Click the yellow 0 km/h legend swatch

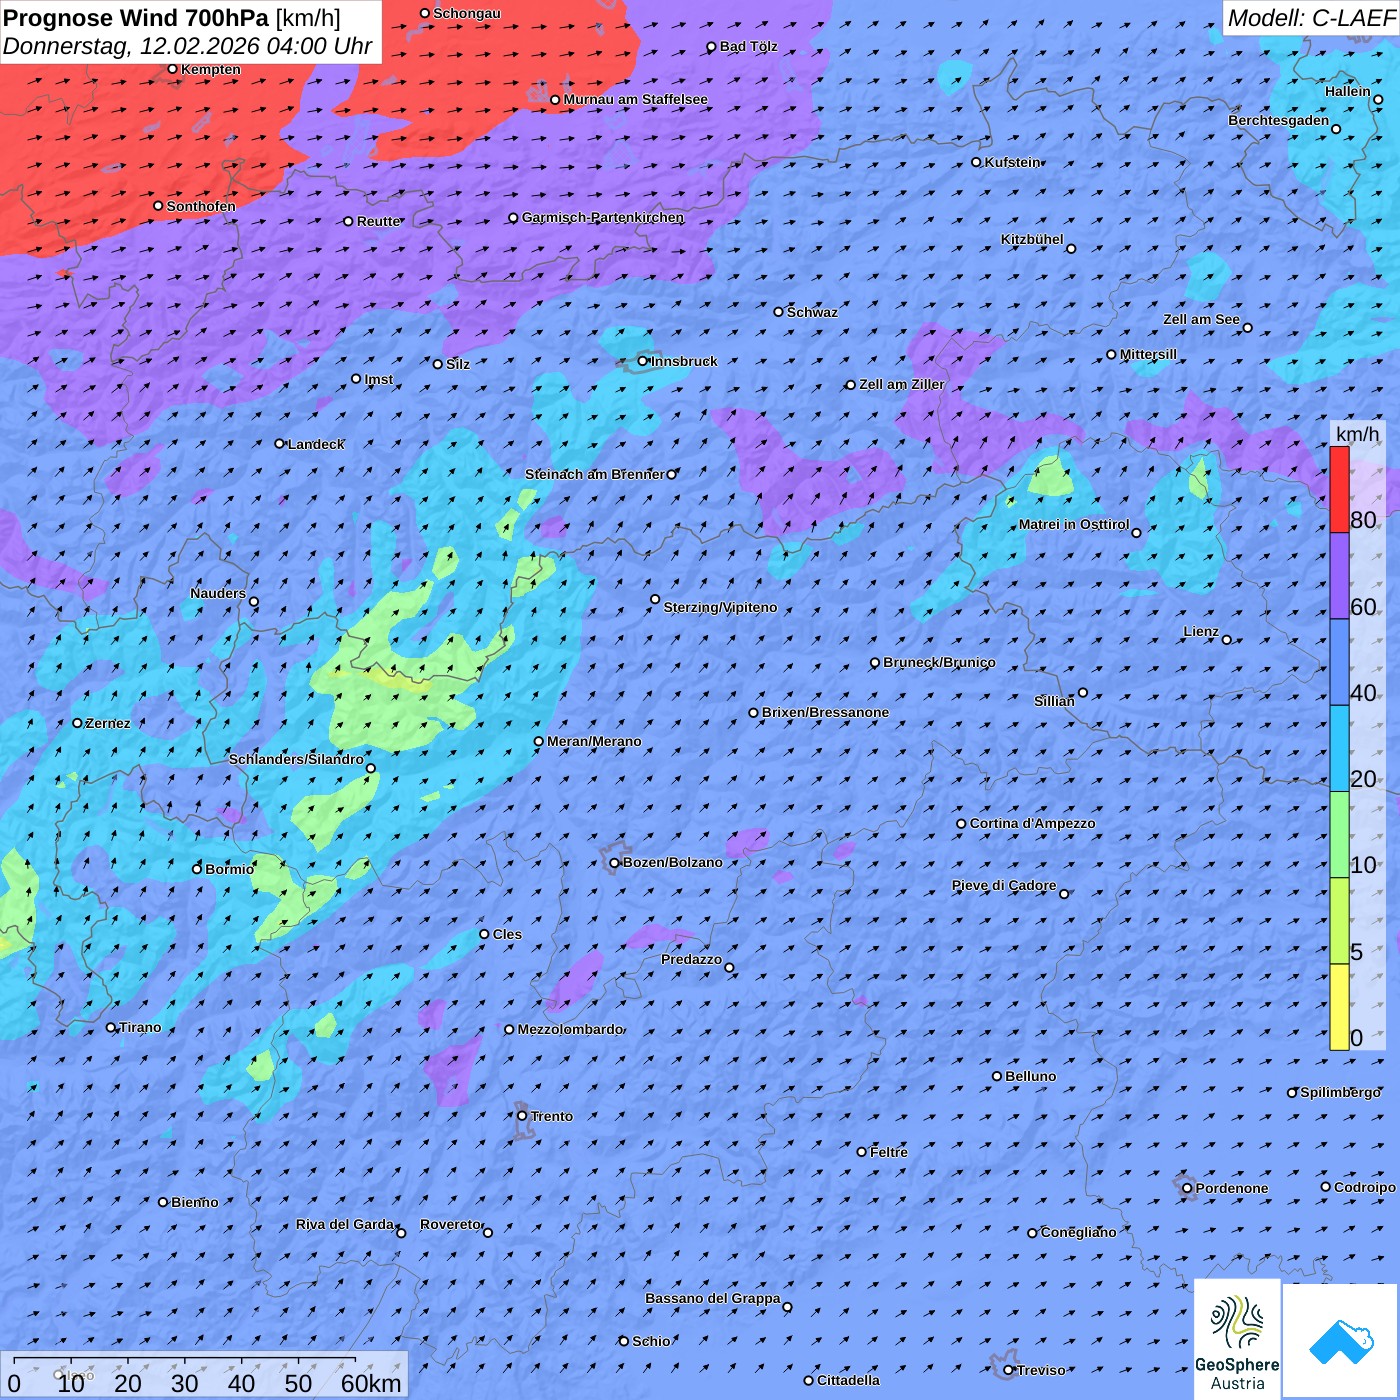click(x=1339, y=1007)
